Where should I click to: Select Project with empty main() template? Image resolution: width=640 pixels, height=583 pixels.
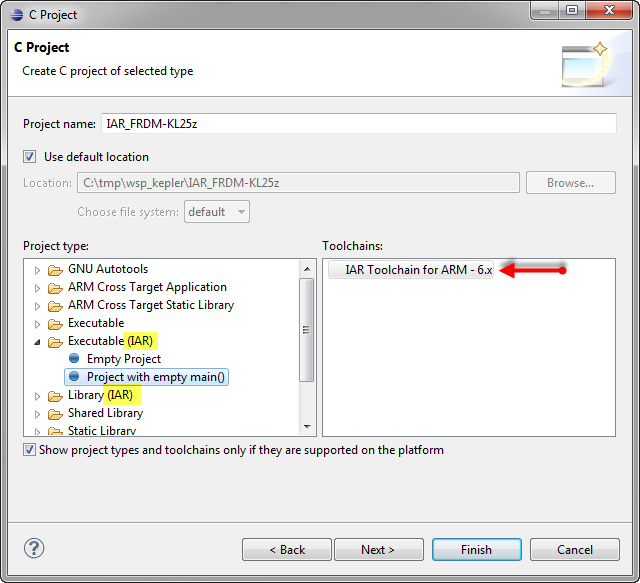(x=157, y=377)
